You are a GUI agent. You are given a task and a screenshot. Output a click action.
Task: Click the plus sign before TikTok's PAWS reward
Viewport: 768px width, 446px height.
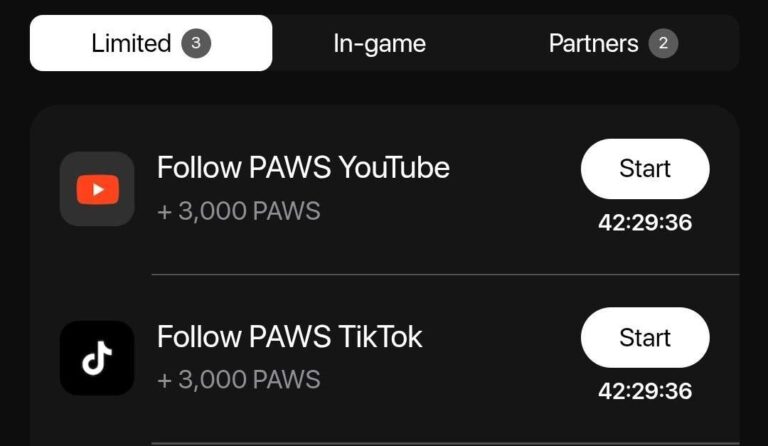[164, 380]
